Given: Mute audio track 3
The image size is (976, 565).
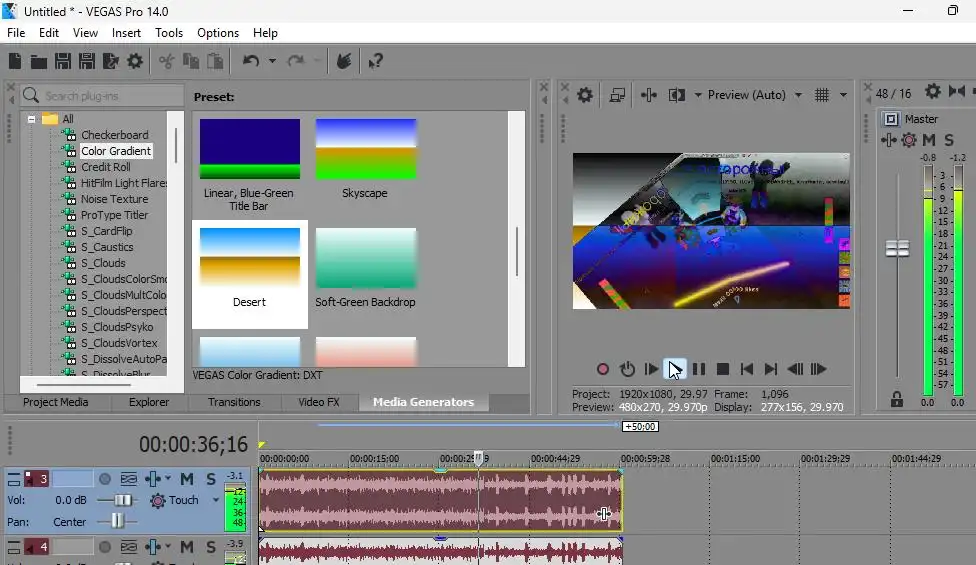Looking at the screenshot, I should coord(187,479).
